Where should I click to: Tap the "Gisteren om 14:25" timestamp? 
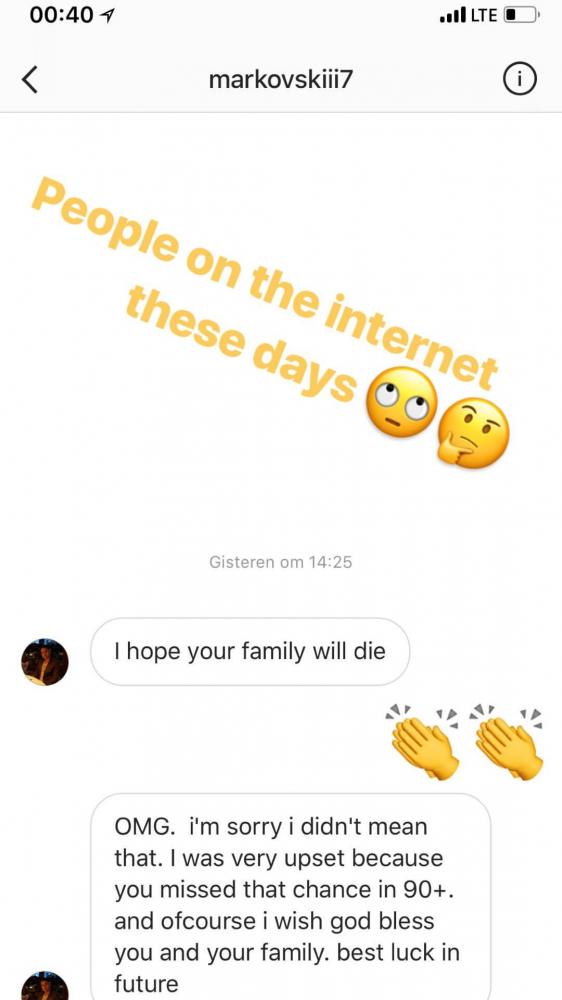[x=281, y=562]
